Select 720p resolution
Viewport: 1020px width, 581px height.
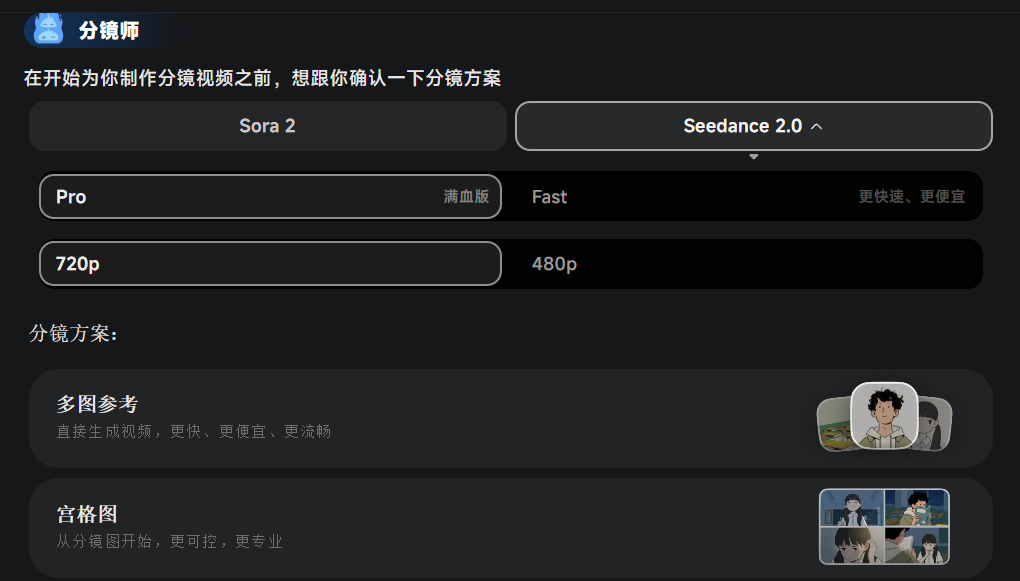(x=270, y=263)
